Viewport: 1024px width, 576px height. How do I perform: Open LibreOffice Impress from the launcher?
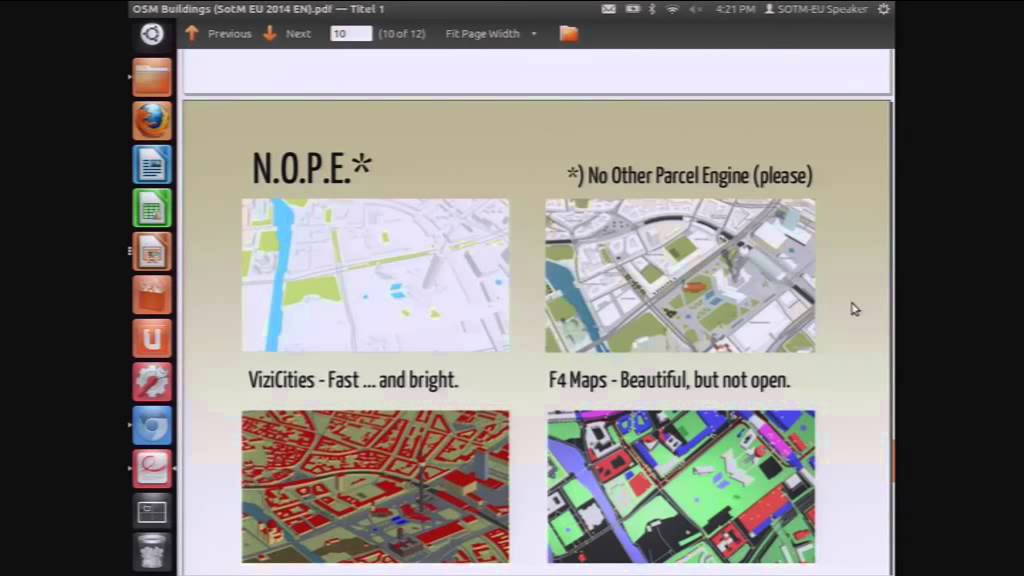(152, 251)
